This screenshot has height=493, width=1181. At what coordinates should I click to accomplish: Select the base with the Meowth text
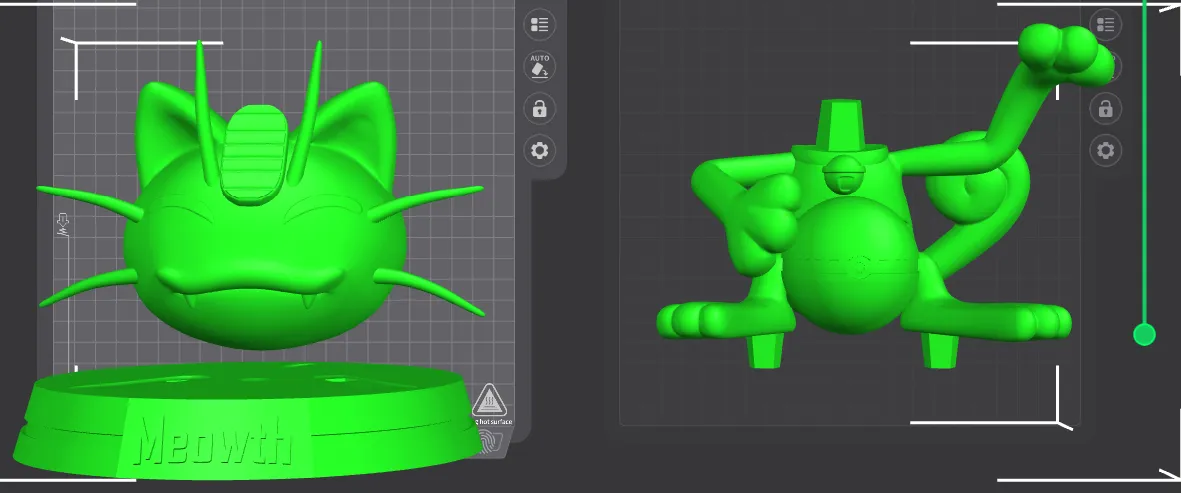[x=249, y=421]
